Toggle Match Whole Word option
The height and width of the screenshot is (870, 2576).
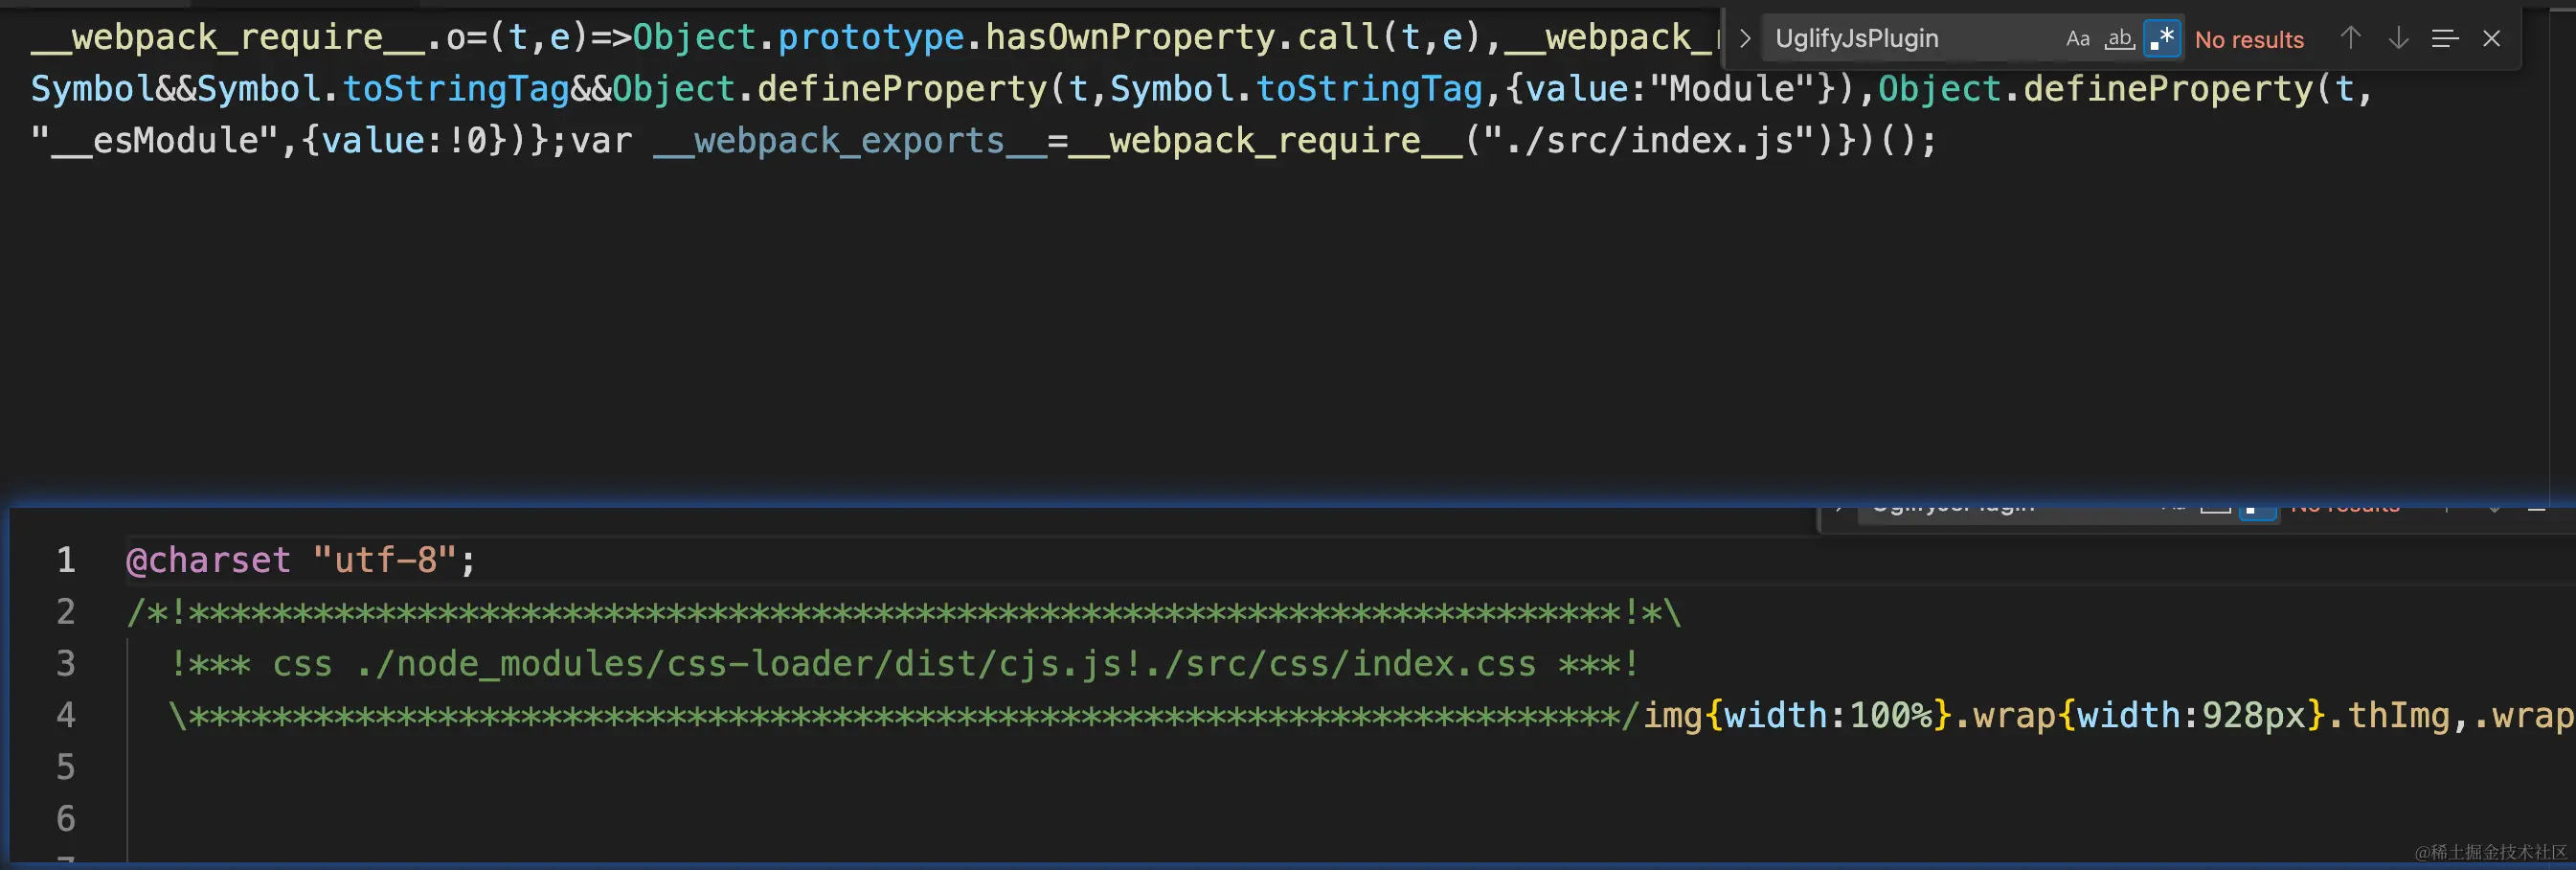pos(2119,39)
